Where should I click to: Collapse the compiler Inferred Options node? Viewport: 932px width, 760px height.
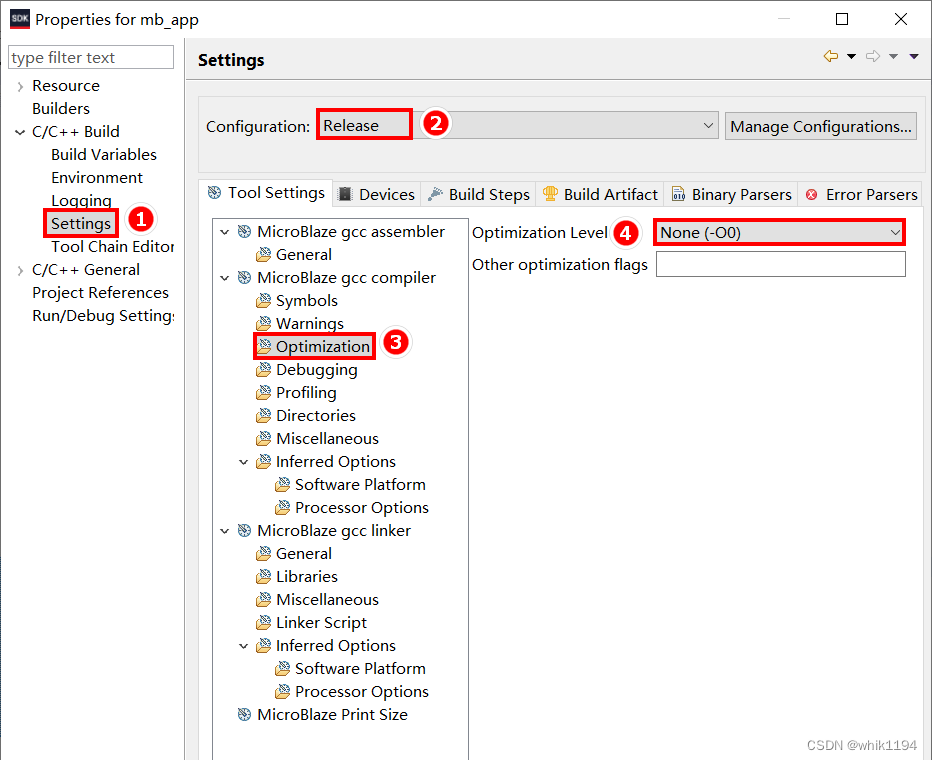[244, 462]
